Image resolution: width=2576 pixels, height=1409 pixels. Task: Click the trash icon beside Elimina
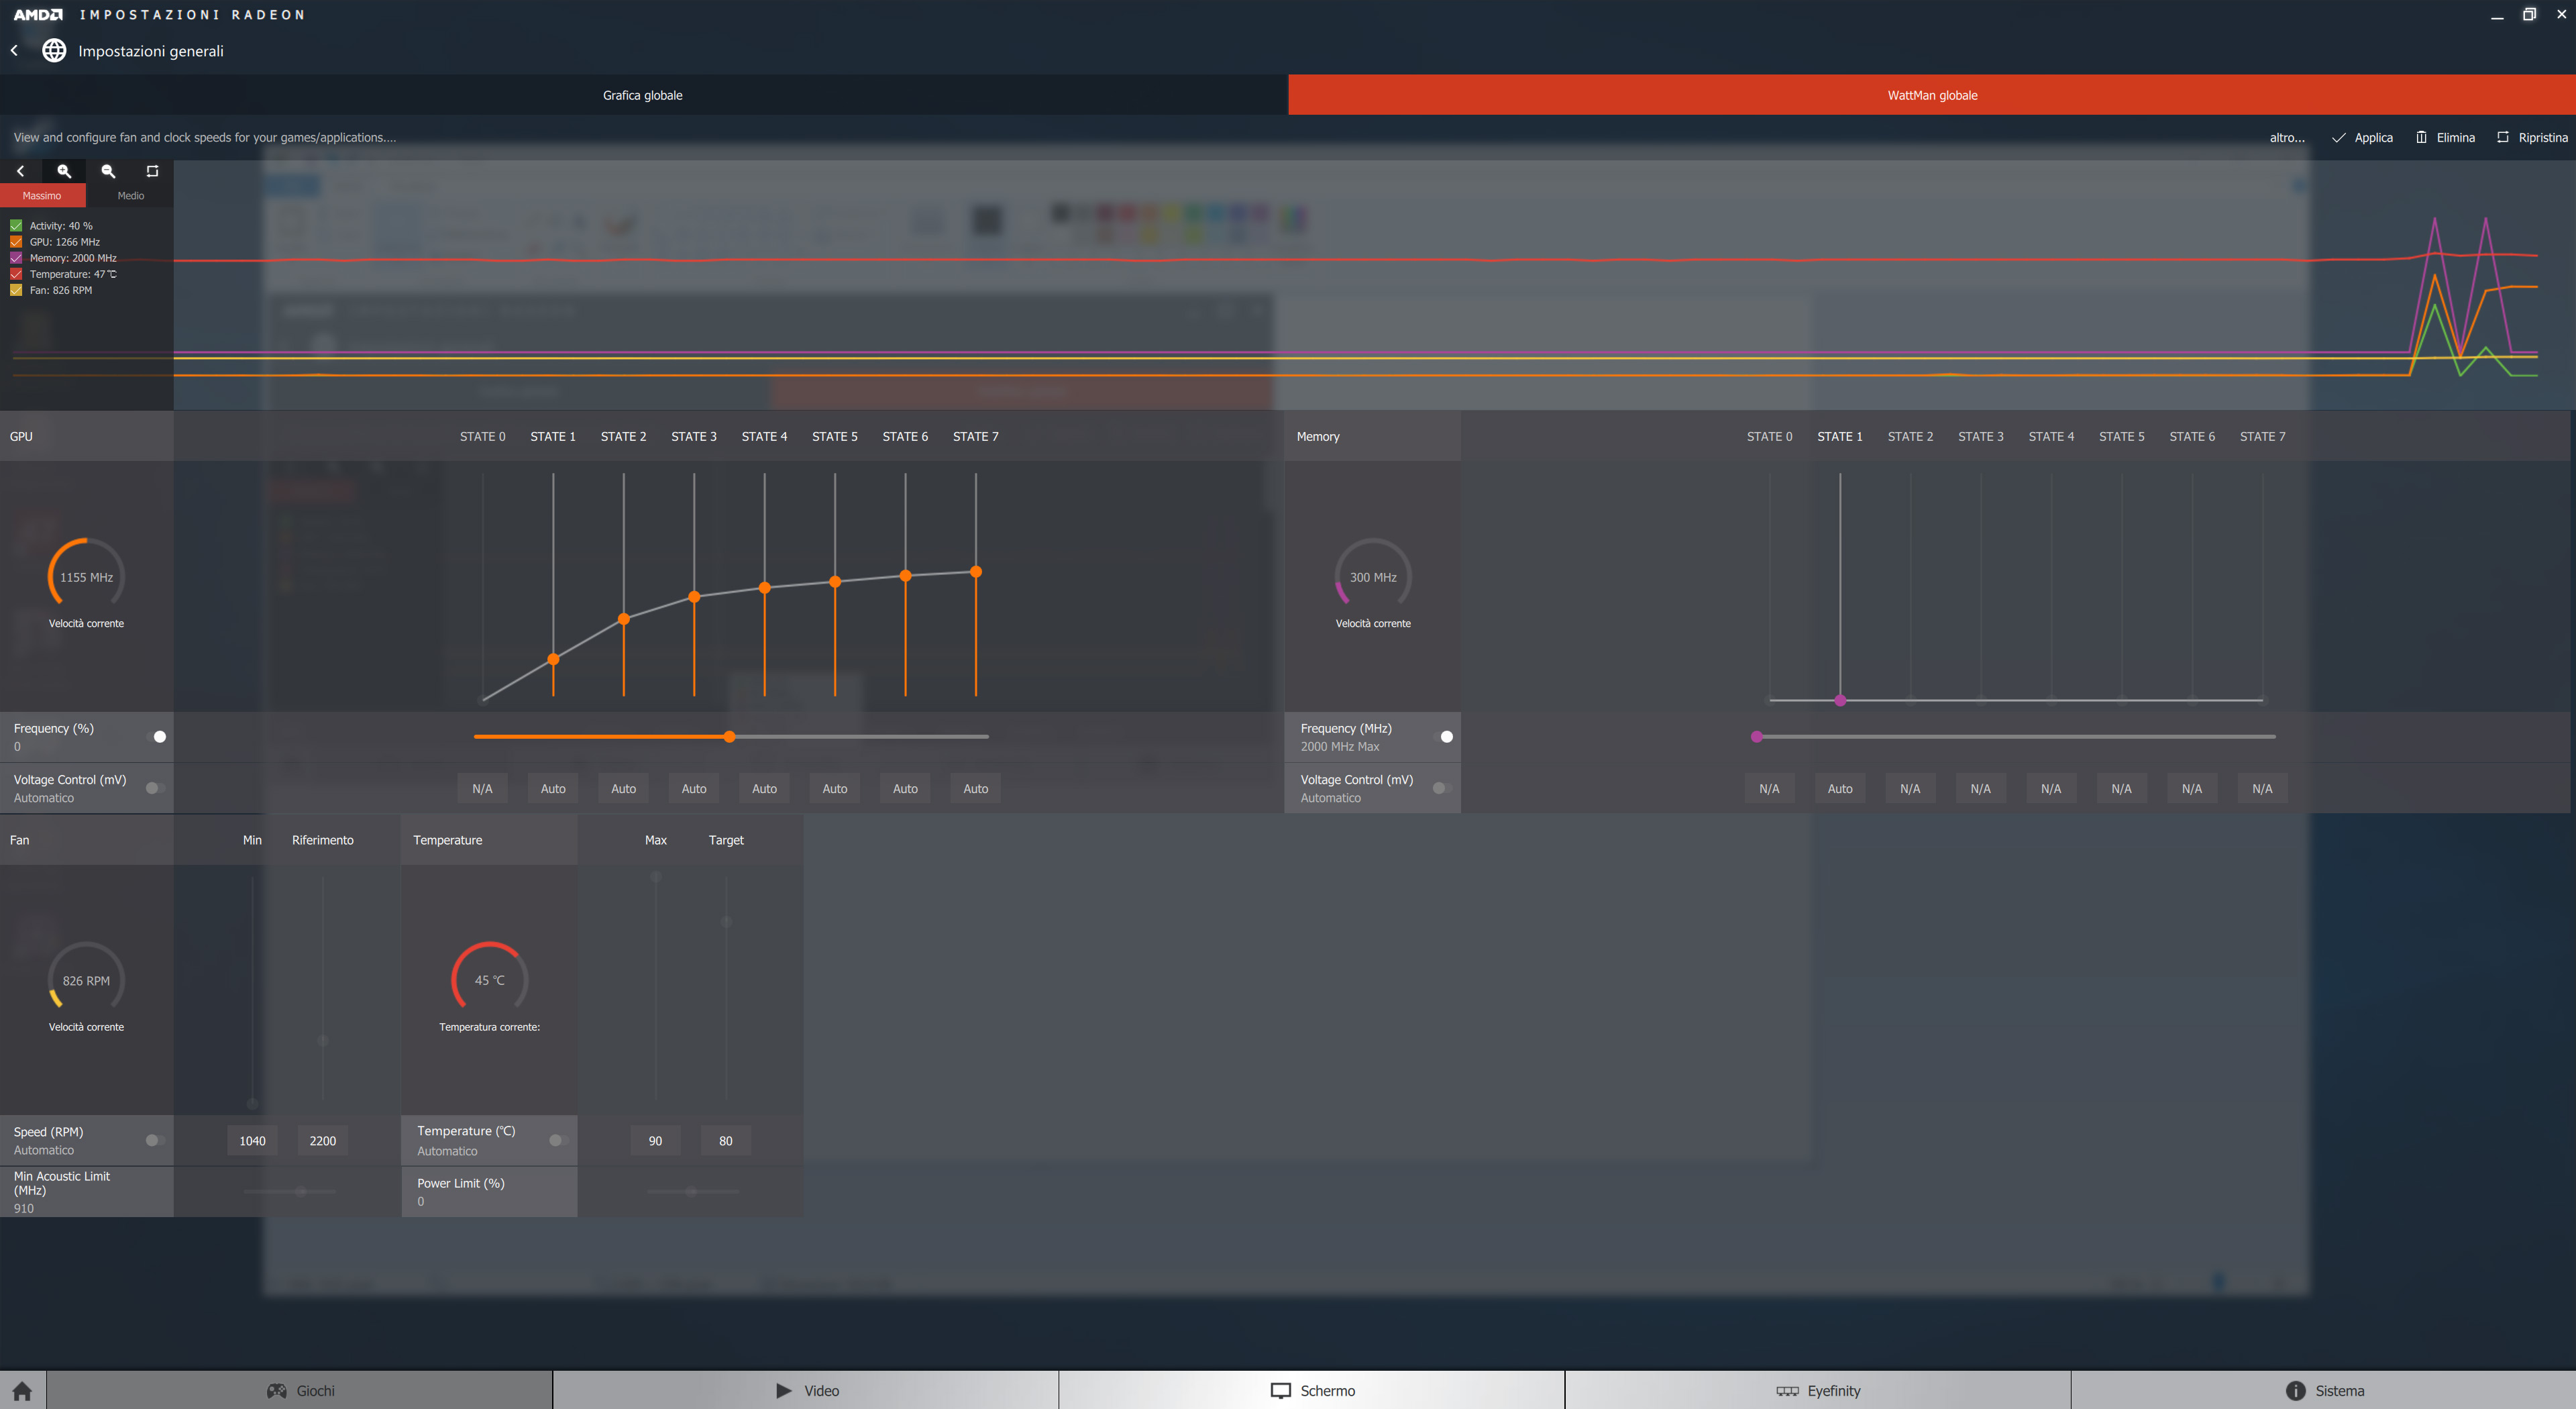coord(2421,137)
